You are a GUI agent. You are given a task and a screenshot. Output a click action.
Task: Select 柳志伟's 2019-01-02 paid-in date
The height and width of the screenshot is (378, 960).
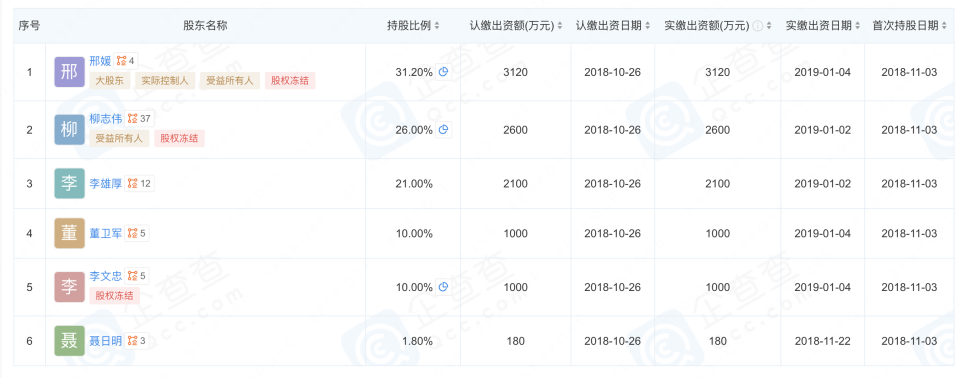pos(823,130)
